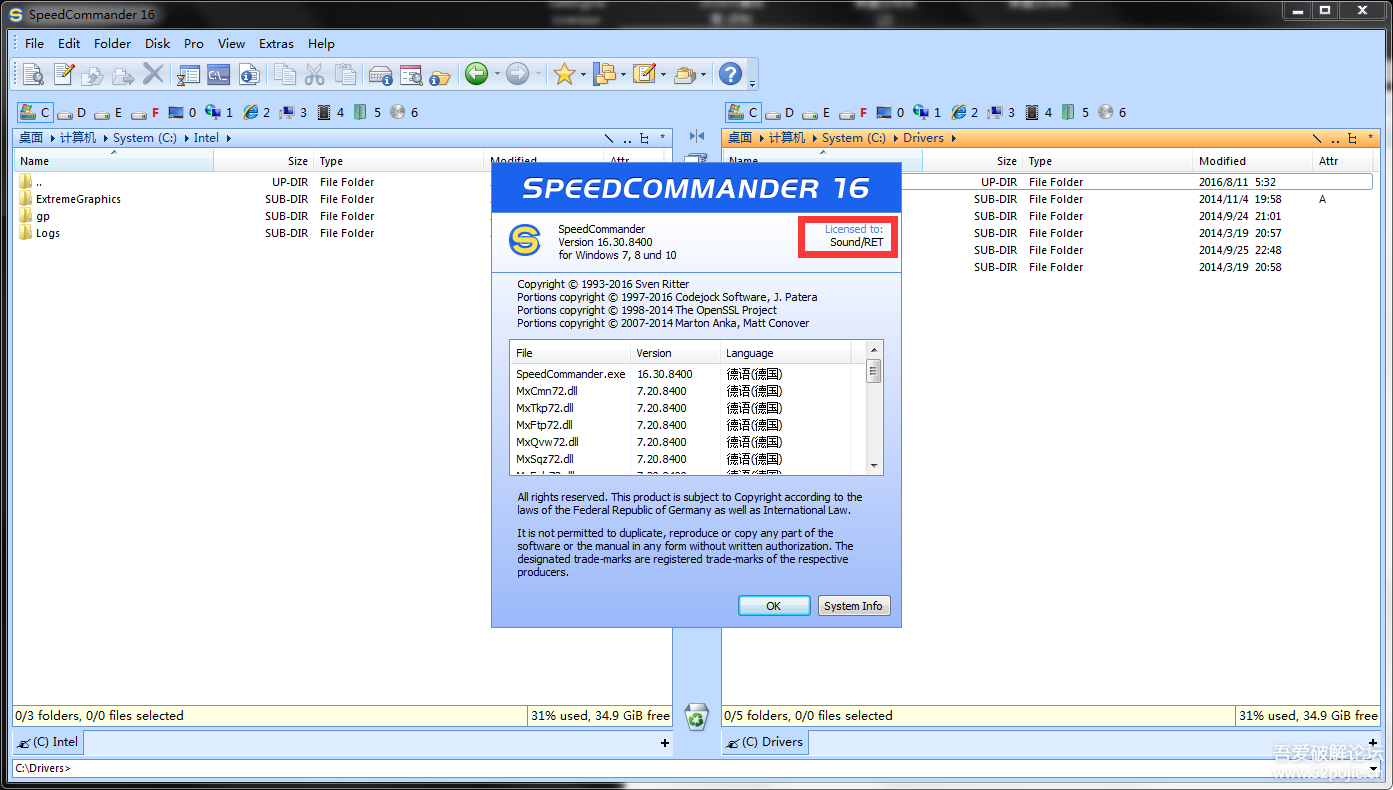Expand the folder tree icon dropdown arrow
1393x790 pixels.
coord(623,74)
